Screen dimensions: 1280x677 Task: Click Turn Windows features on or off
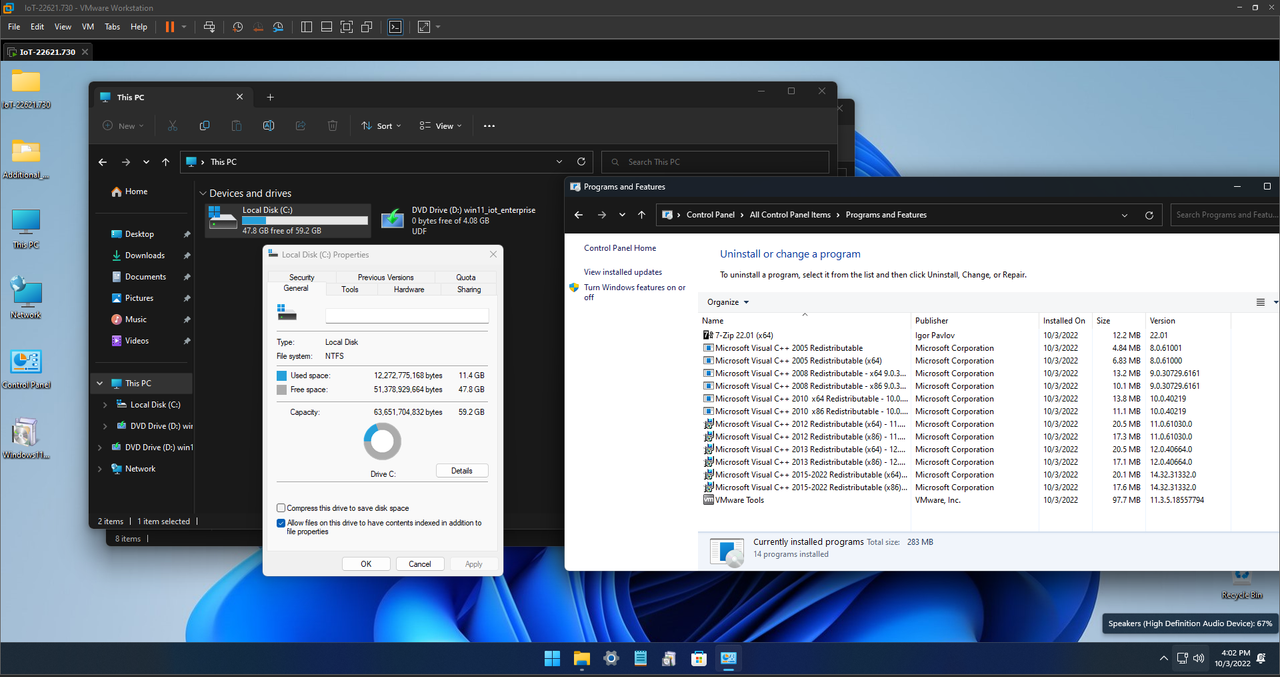[x=634, y=292]
